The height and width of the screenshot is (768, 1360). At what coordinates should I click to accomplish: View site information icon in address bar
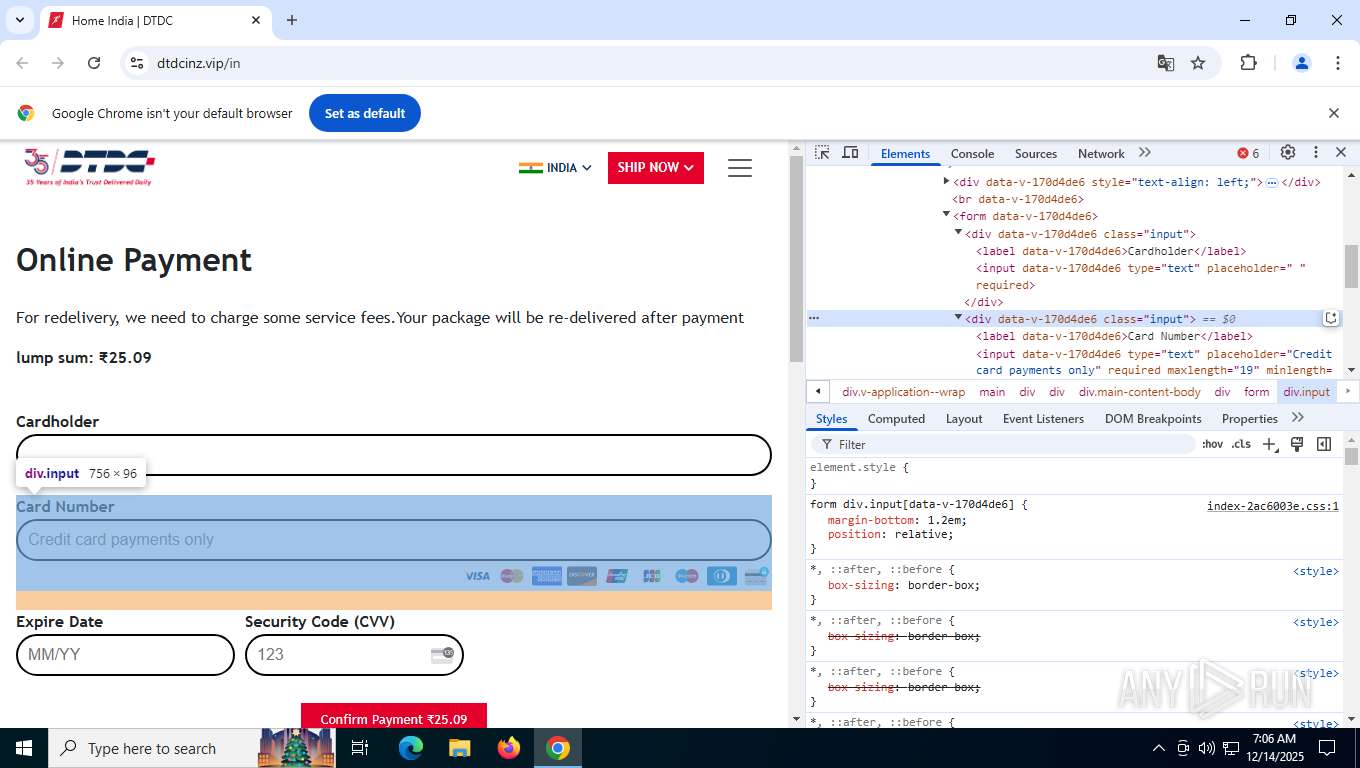coord(138,63)
